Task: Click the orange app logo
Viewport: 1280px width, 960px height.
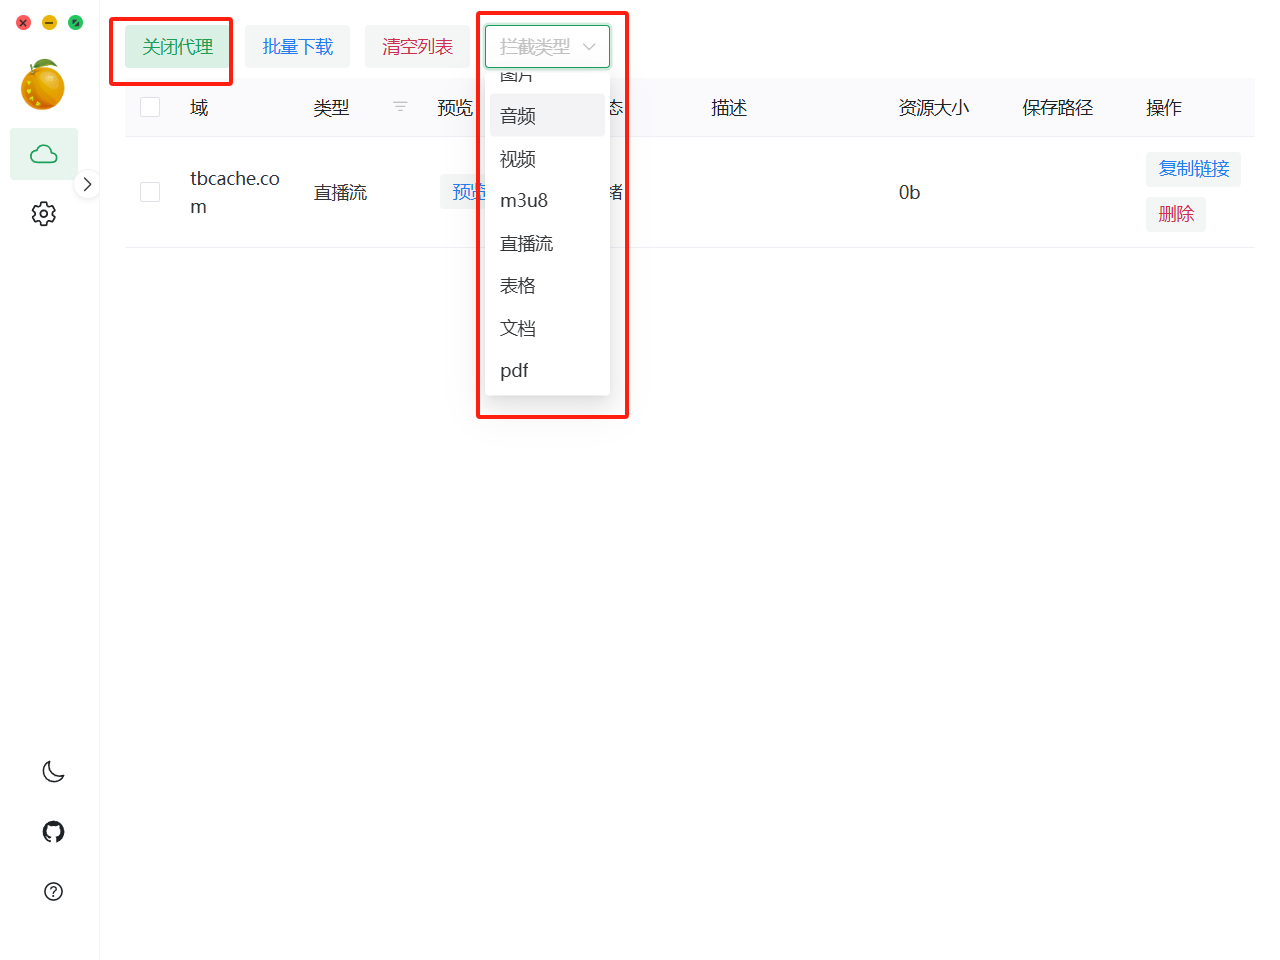Action: 43,86
